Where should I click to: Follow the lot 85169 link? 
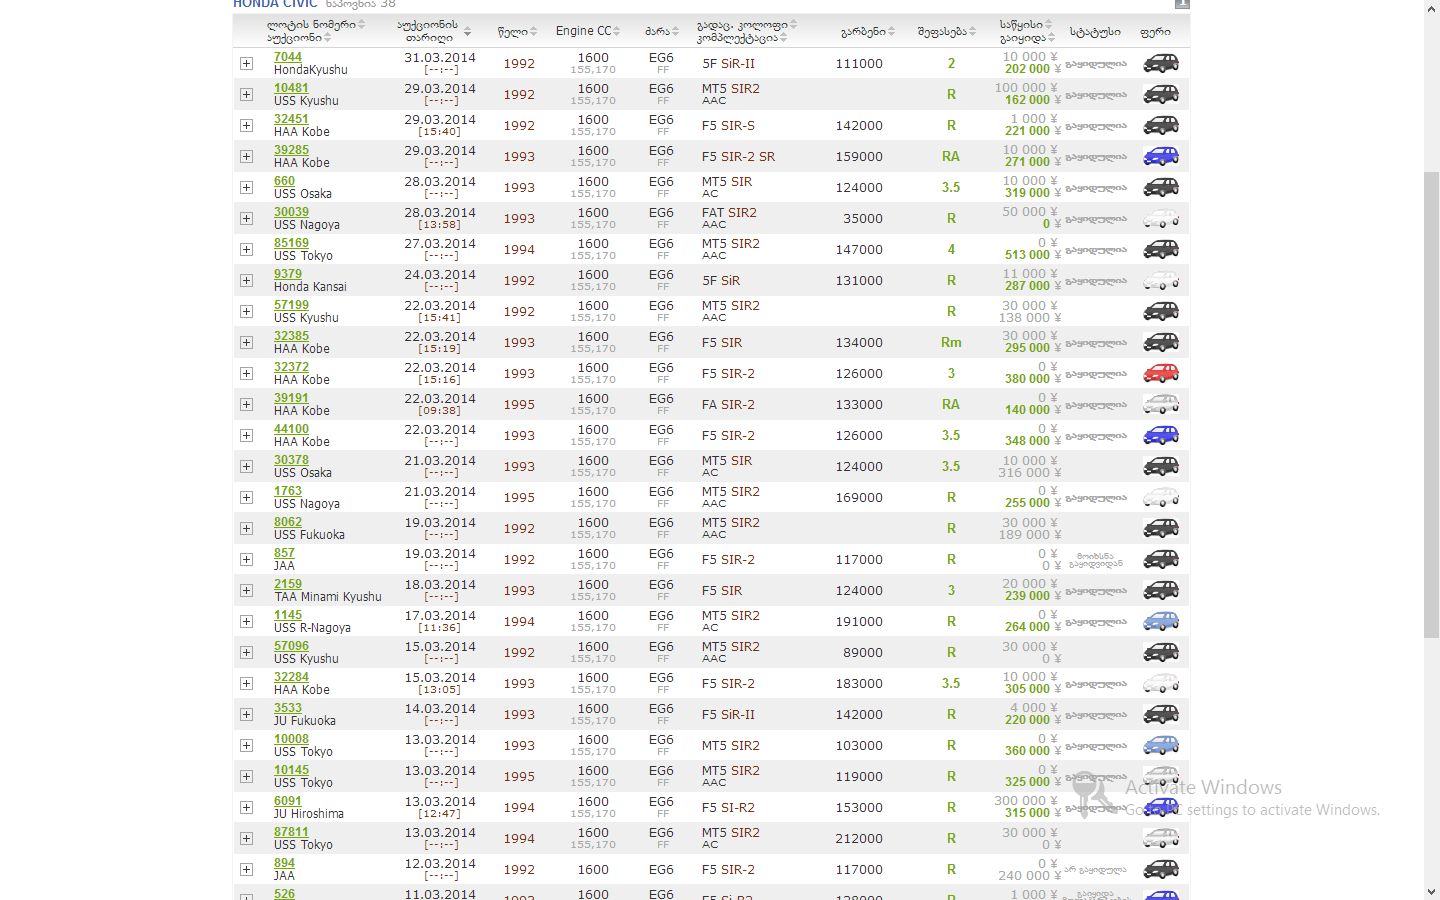291,243
